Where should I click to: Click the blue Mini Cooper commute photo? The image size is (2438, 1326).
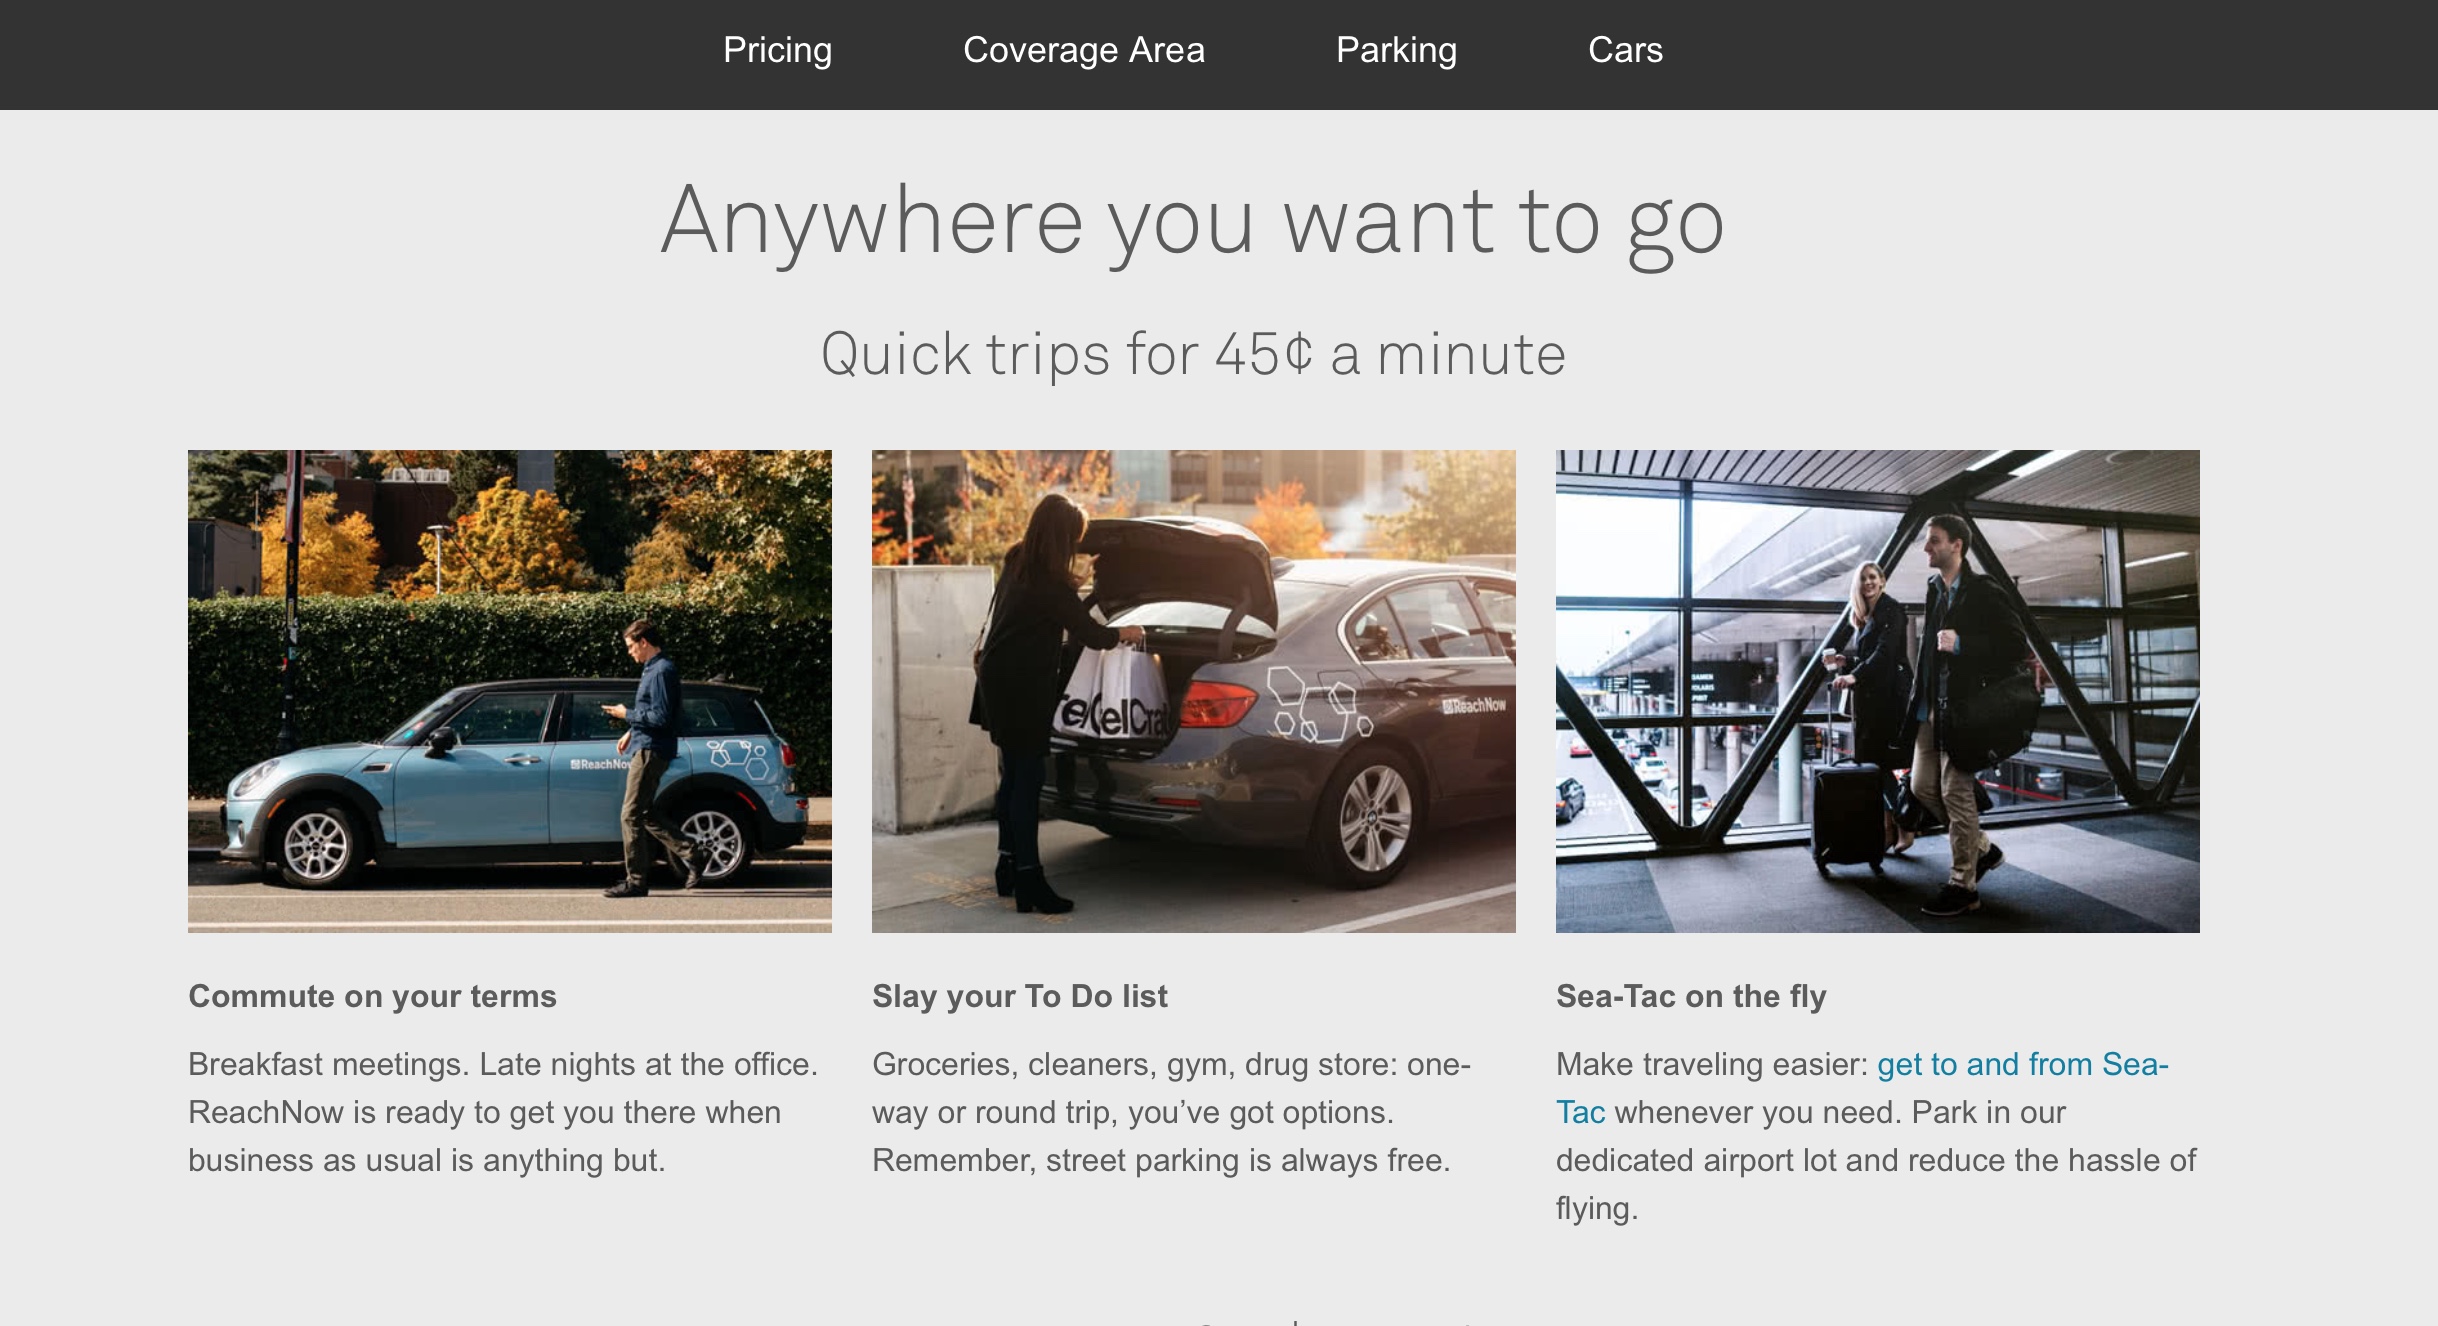pyautogui.click(x=510, y=691)
